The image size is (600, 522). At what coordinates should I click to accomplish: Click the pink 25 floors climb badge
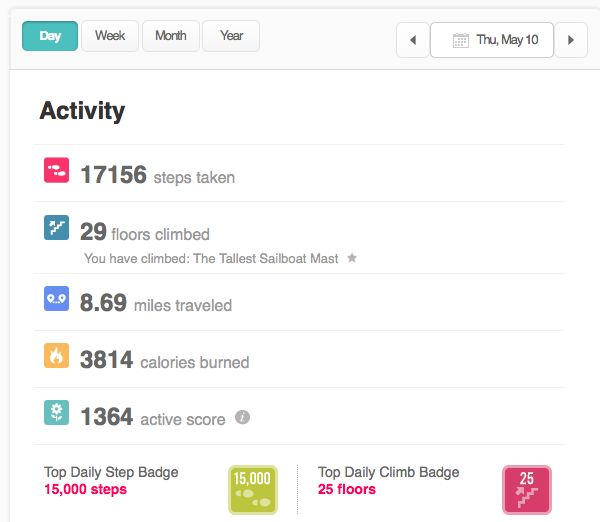point(527,490)
